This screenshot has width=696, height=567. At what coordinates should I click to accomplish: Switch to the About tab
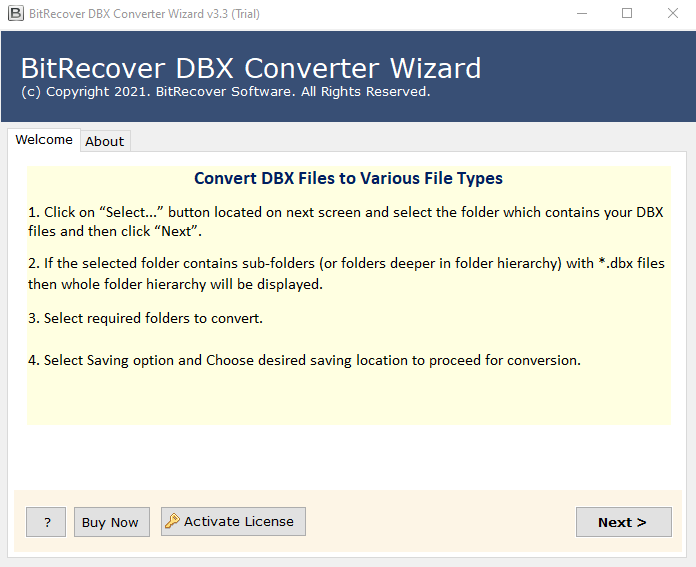[105, 141]
